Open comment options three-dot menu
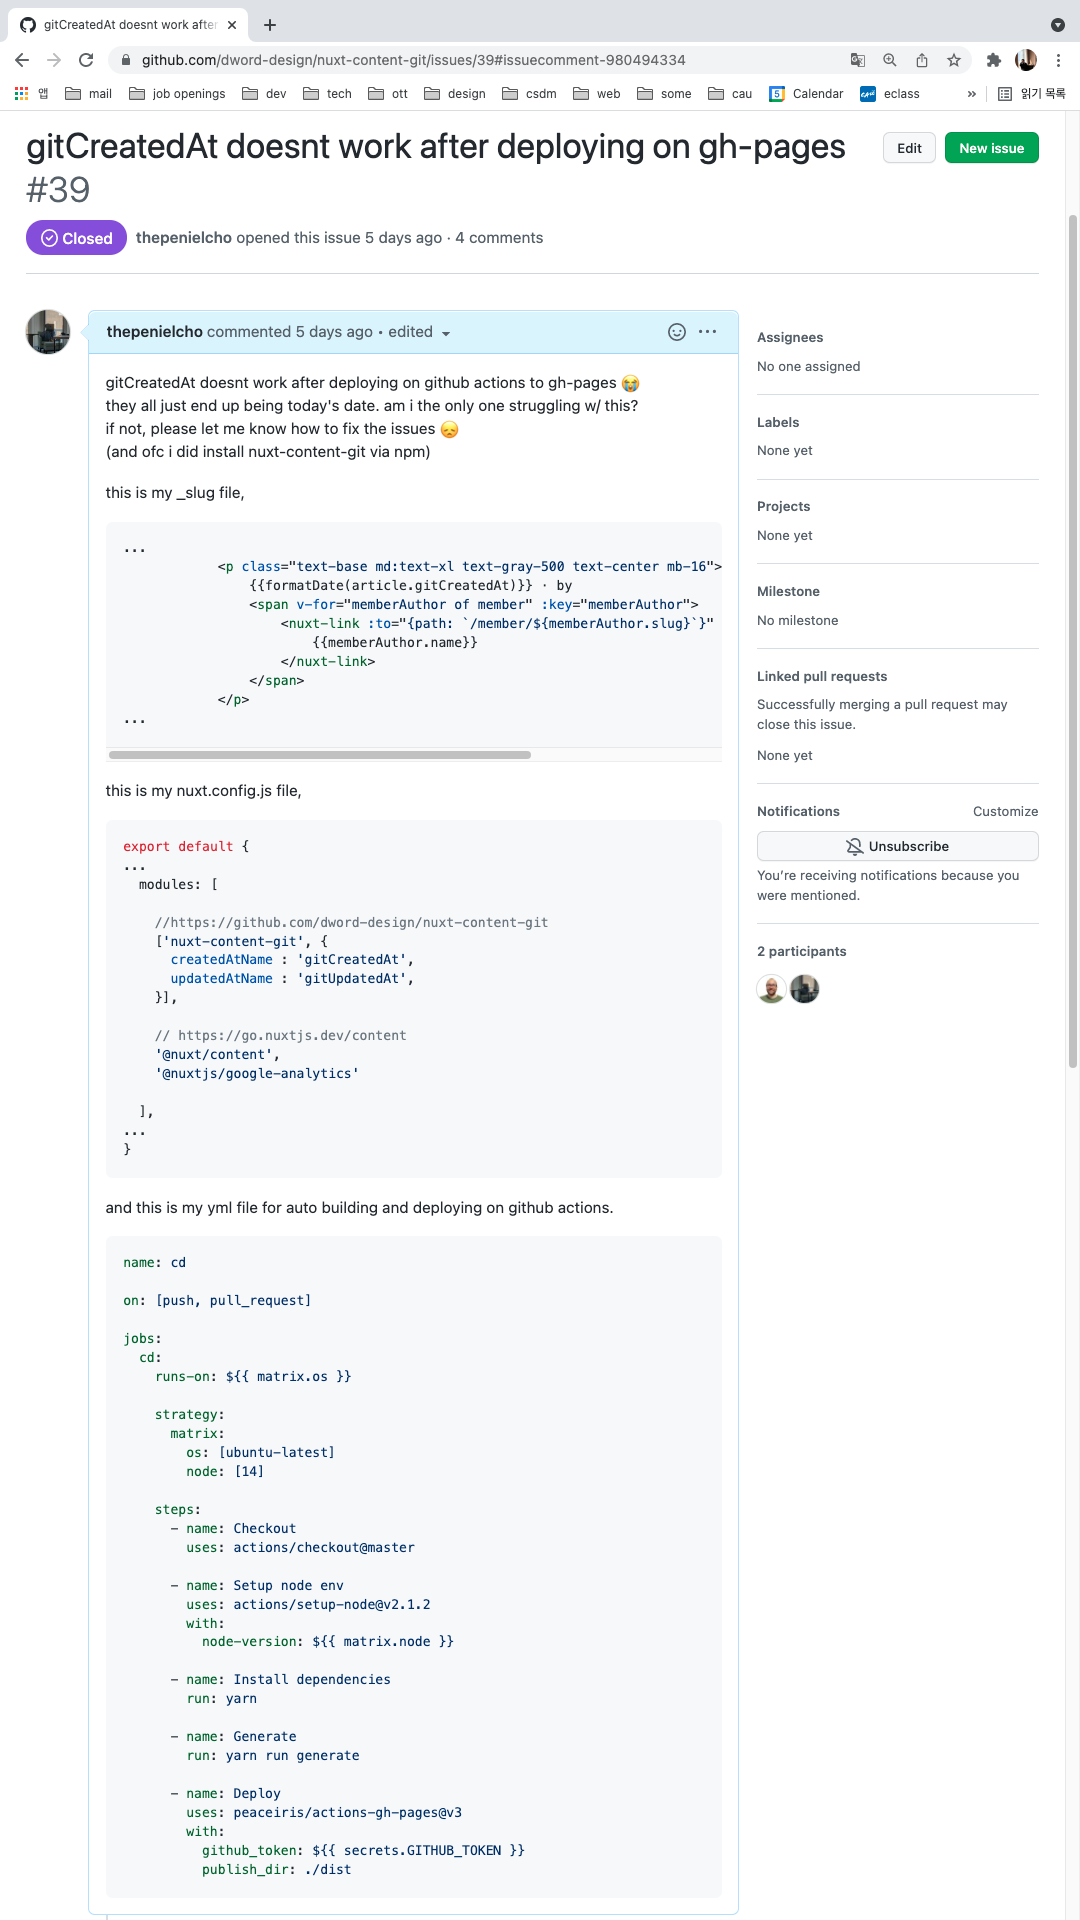The height and width of the screenshot is (1920, 1080). click(x=707, y=332)
